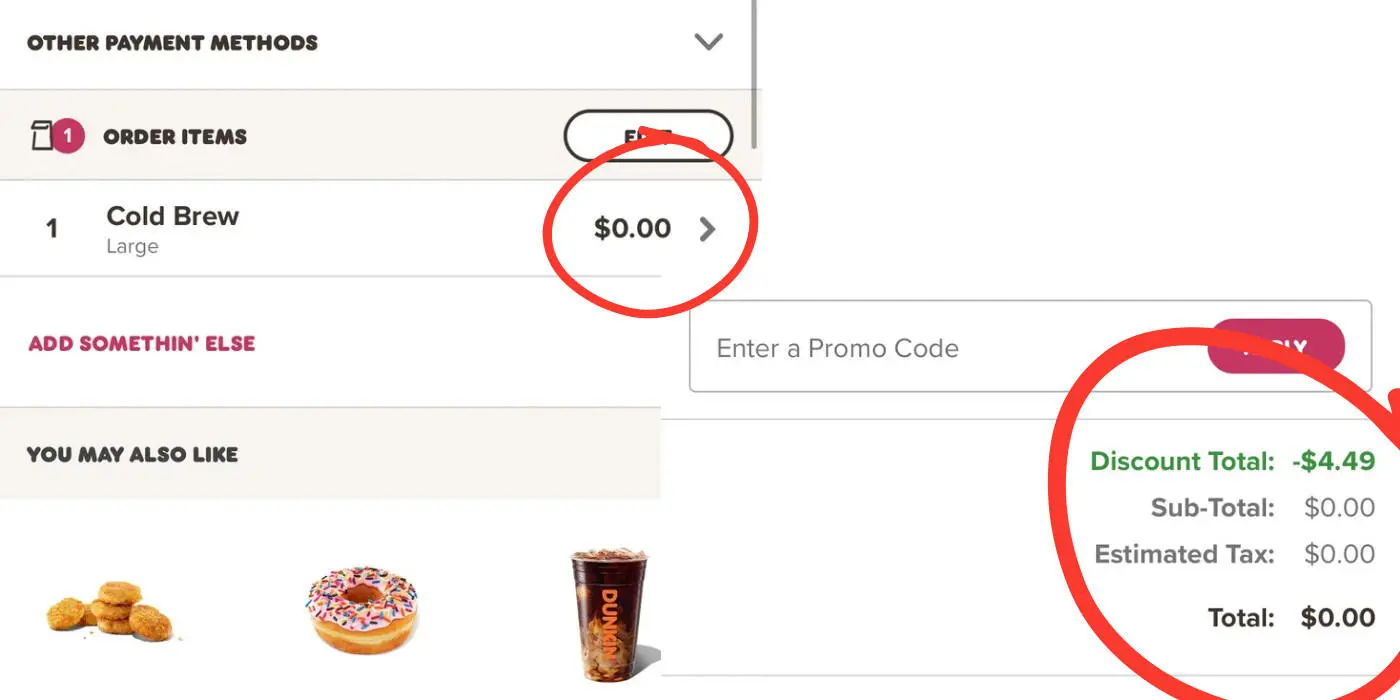The image size is (1400, 700).
Task: Click the order bag icon
Action: pyautogui.click(x=42, y=136)
